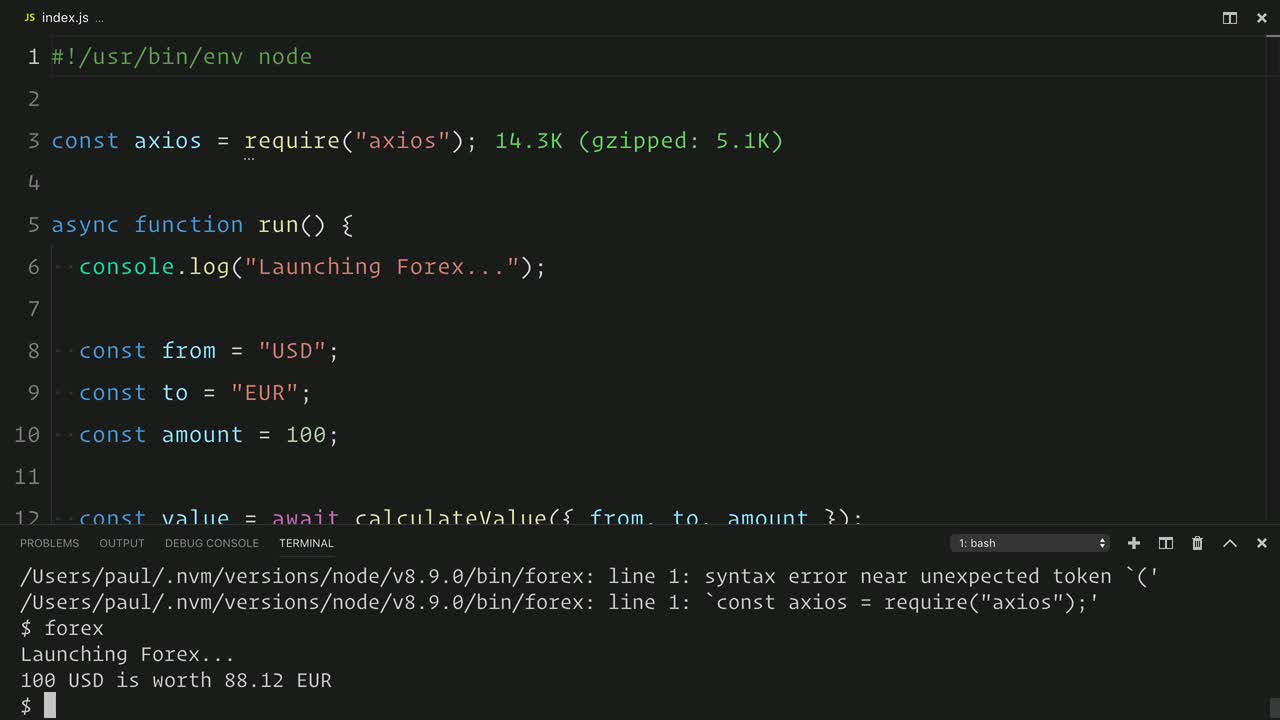Split the editor using the split icon
The width and height of the screenshot is (1280, 720).
pos(1229,17)
